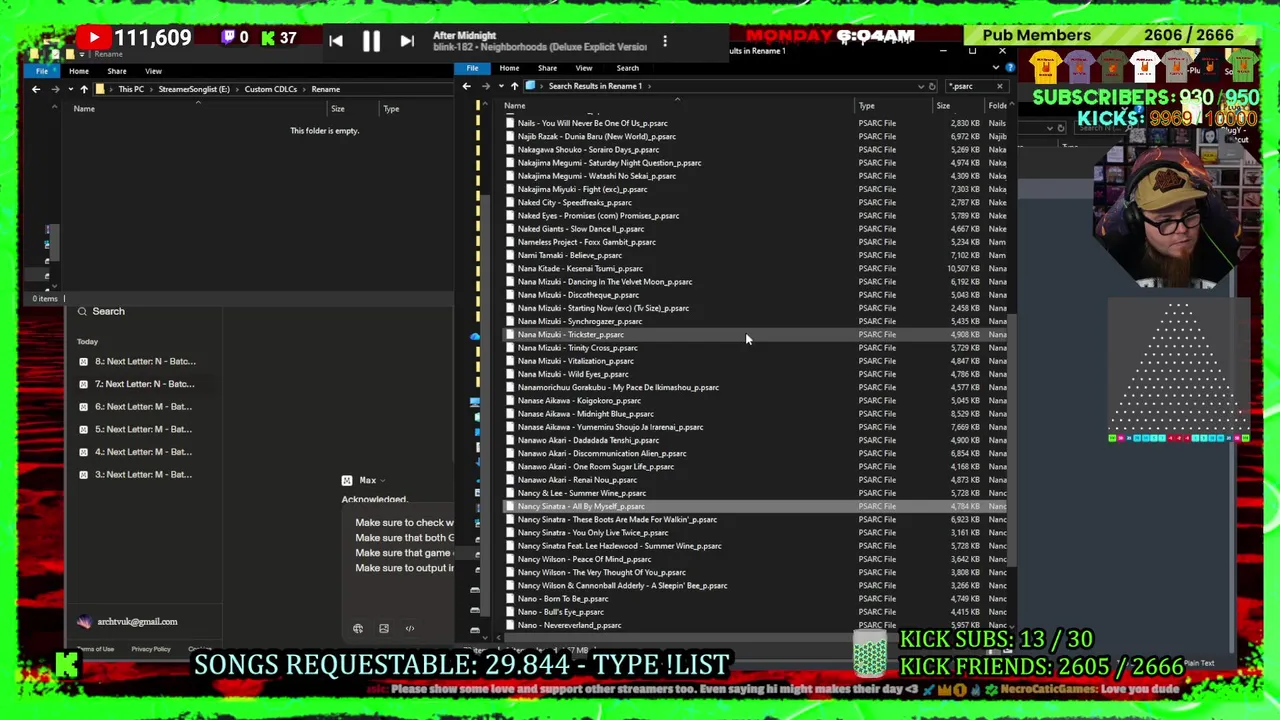Go back in Search Results explorer window

point(466,86)
